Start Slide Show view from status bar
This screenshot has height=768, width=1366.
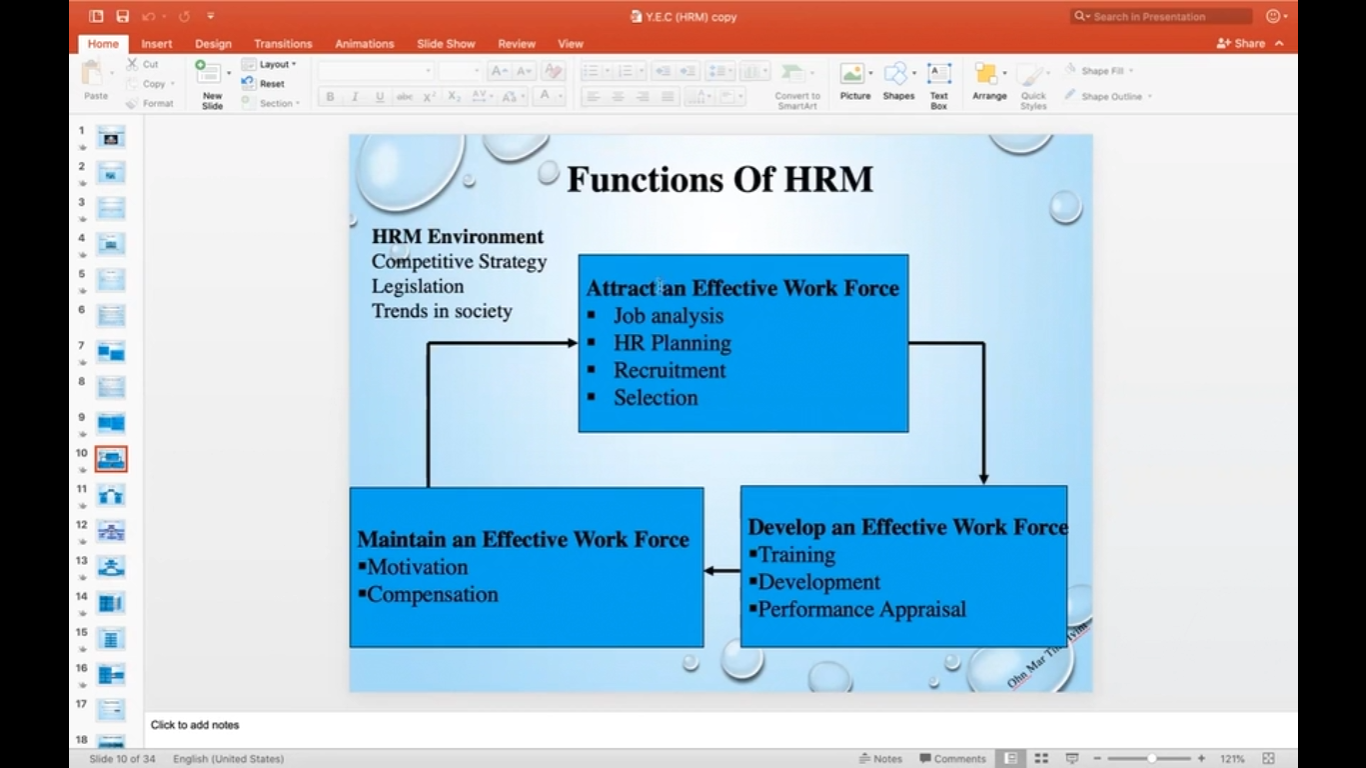pyautogui.click(x=1072, y=759)
